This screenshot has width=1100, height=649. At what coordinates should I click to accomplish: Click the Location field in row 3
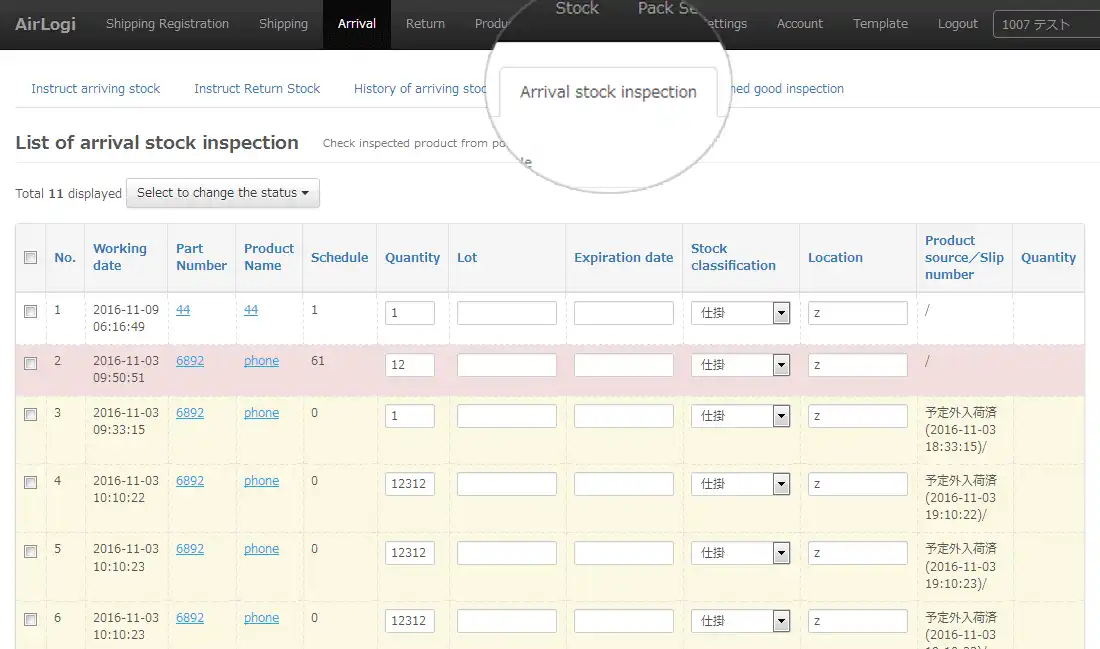[857, 416]
